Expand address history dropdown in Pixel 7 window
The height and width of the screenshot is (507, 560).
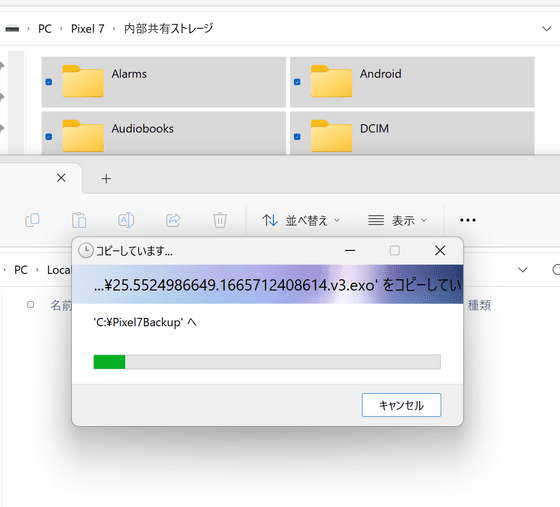point(546,29)
